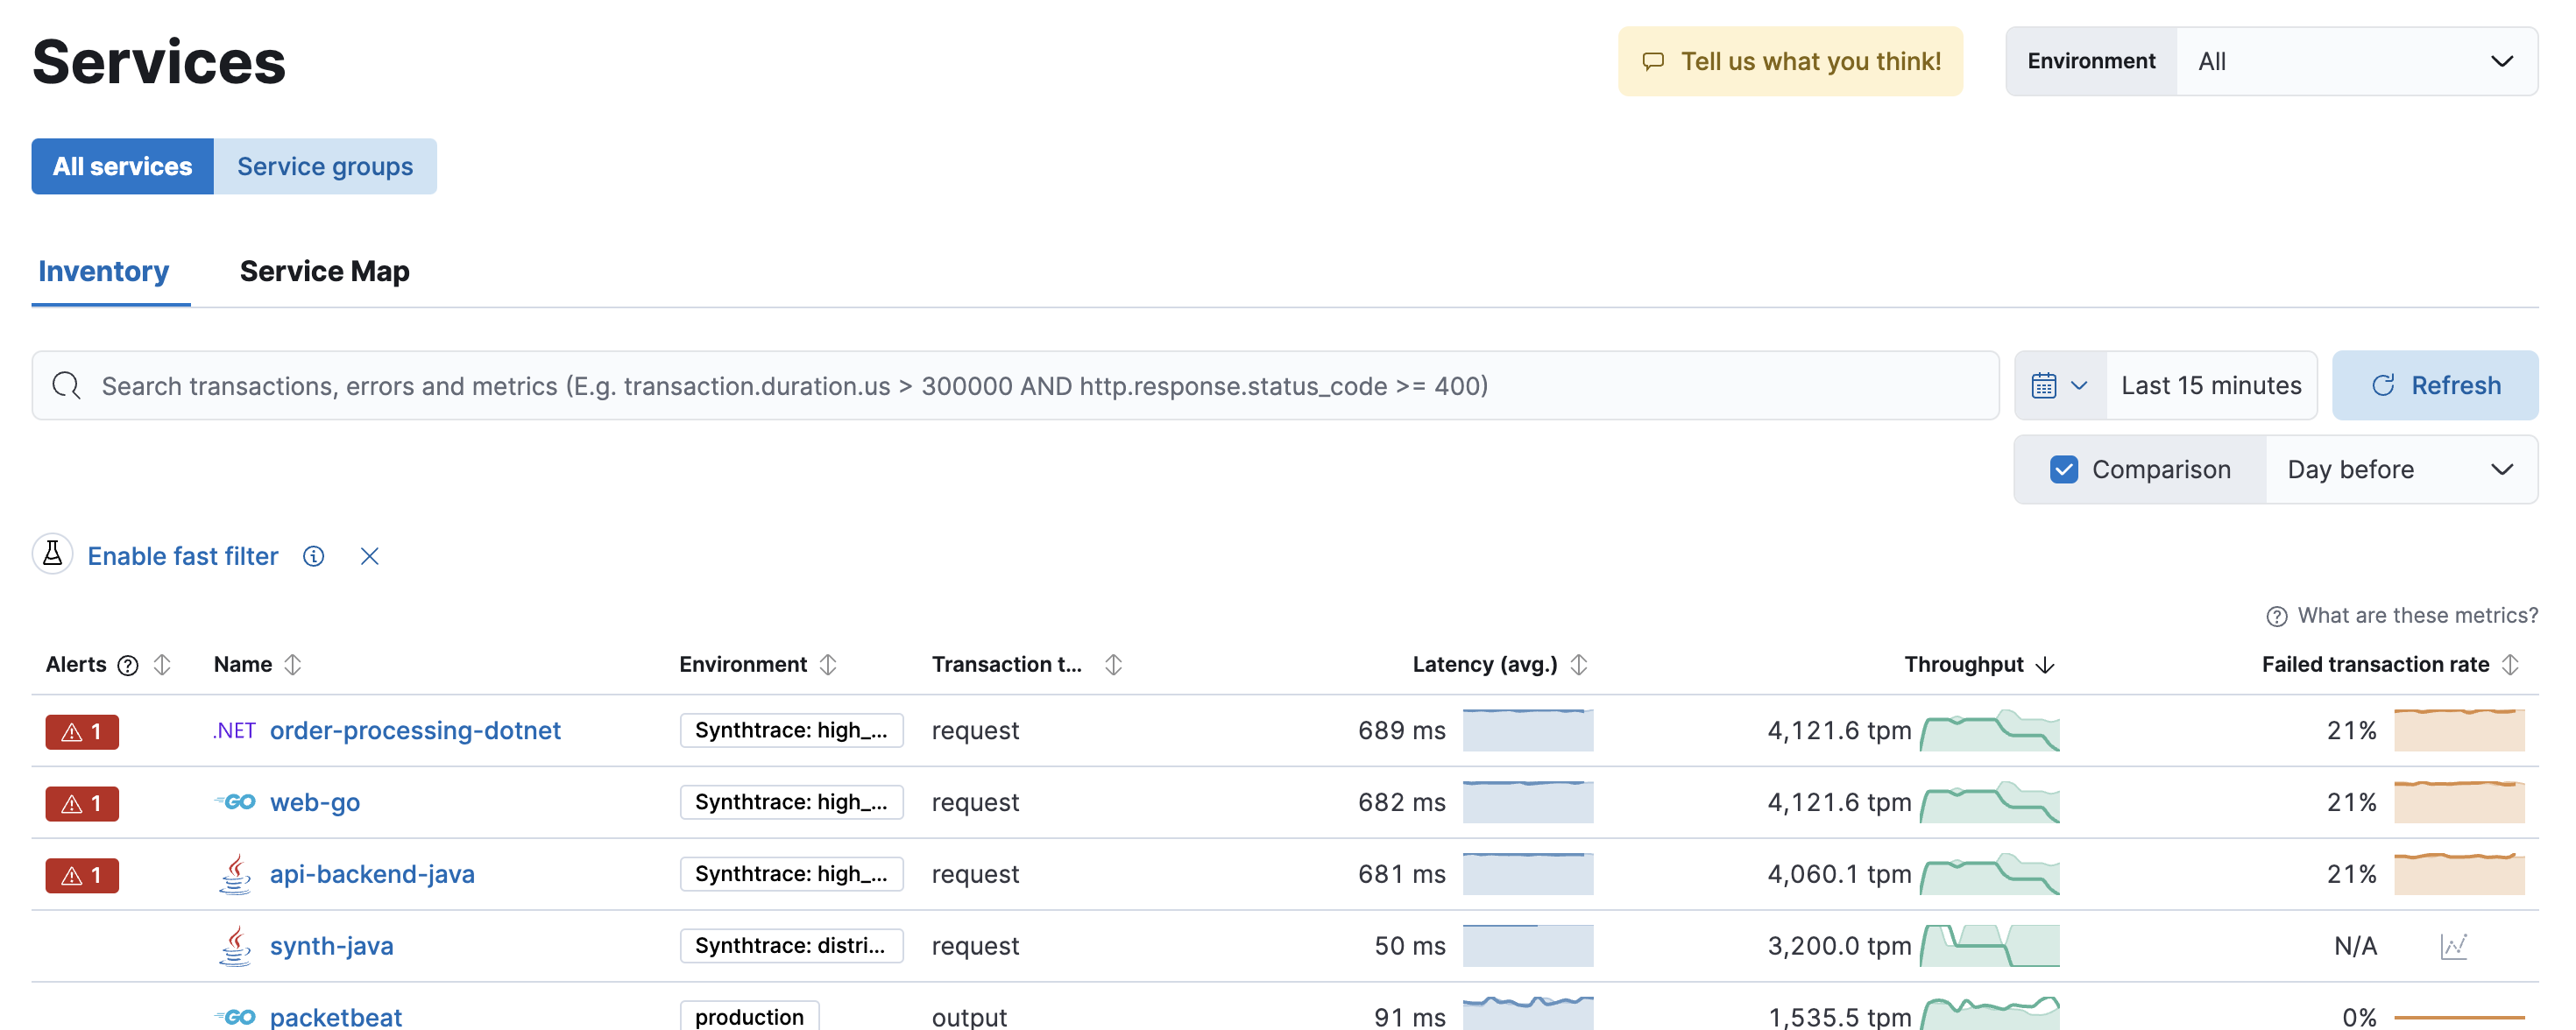Sort by Environment column arrows
The width and height of the screenshot is (2576, 1030).
click(827, 665)
